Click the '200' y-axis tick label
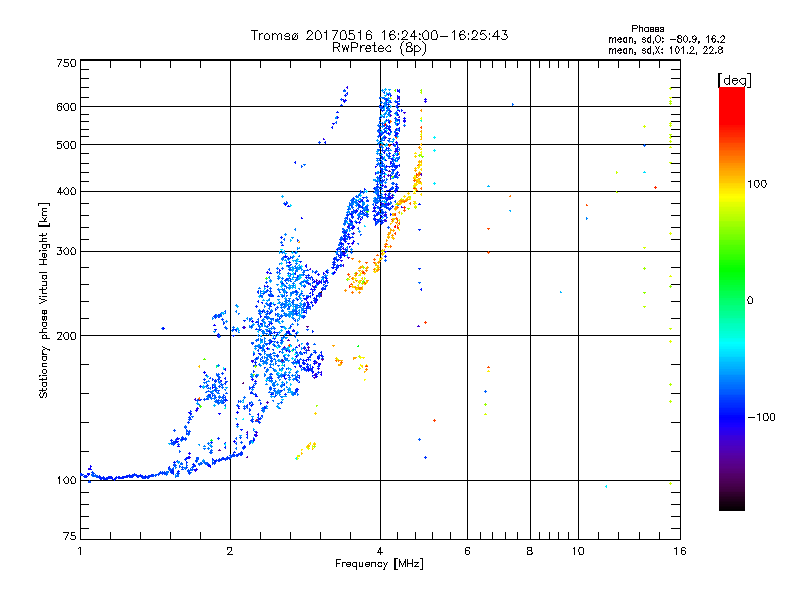Image resolution: width=800 pixels, height=600 pixels. [66, 336]
